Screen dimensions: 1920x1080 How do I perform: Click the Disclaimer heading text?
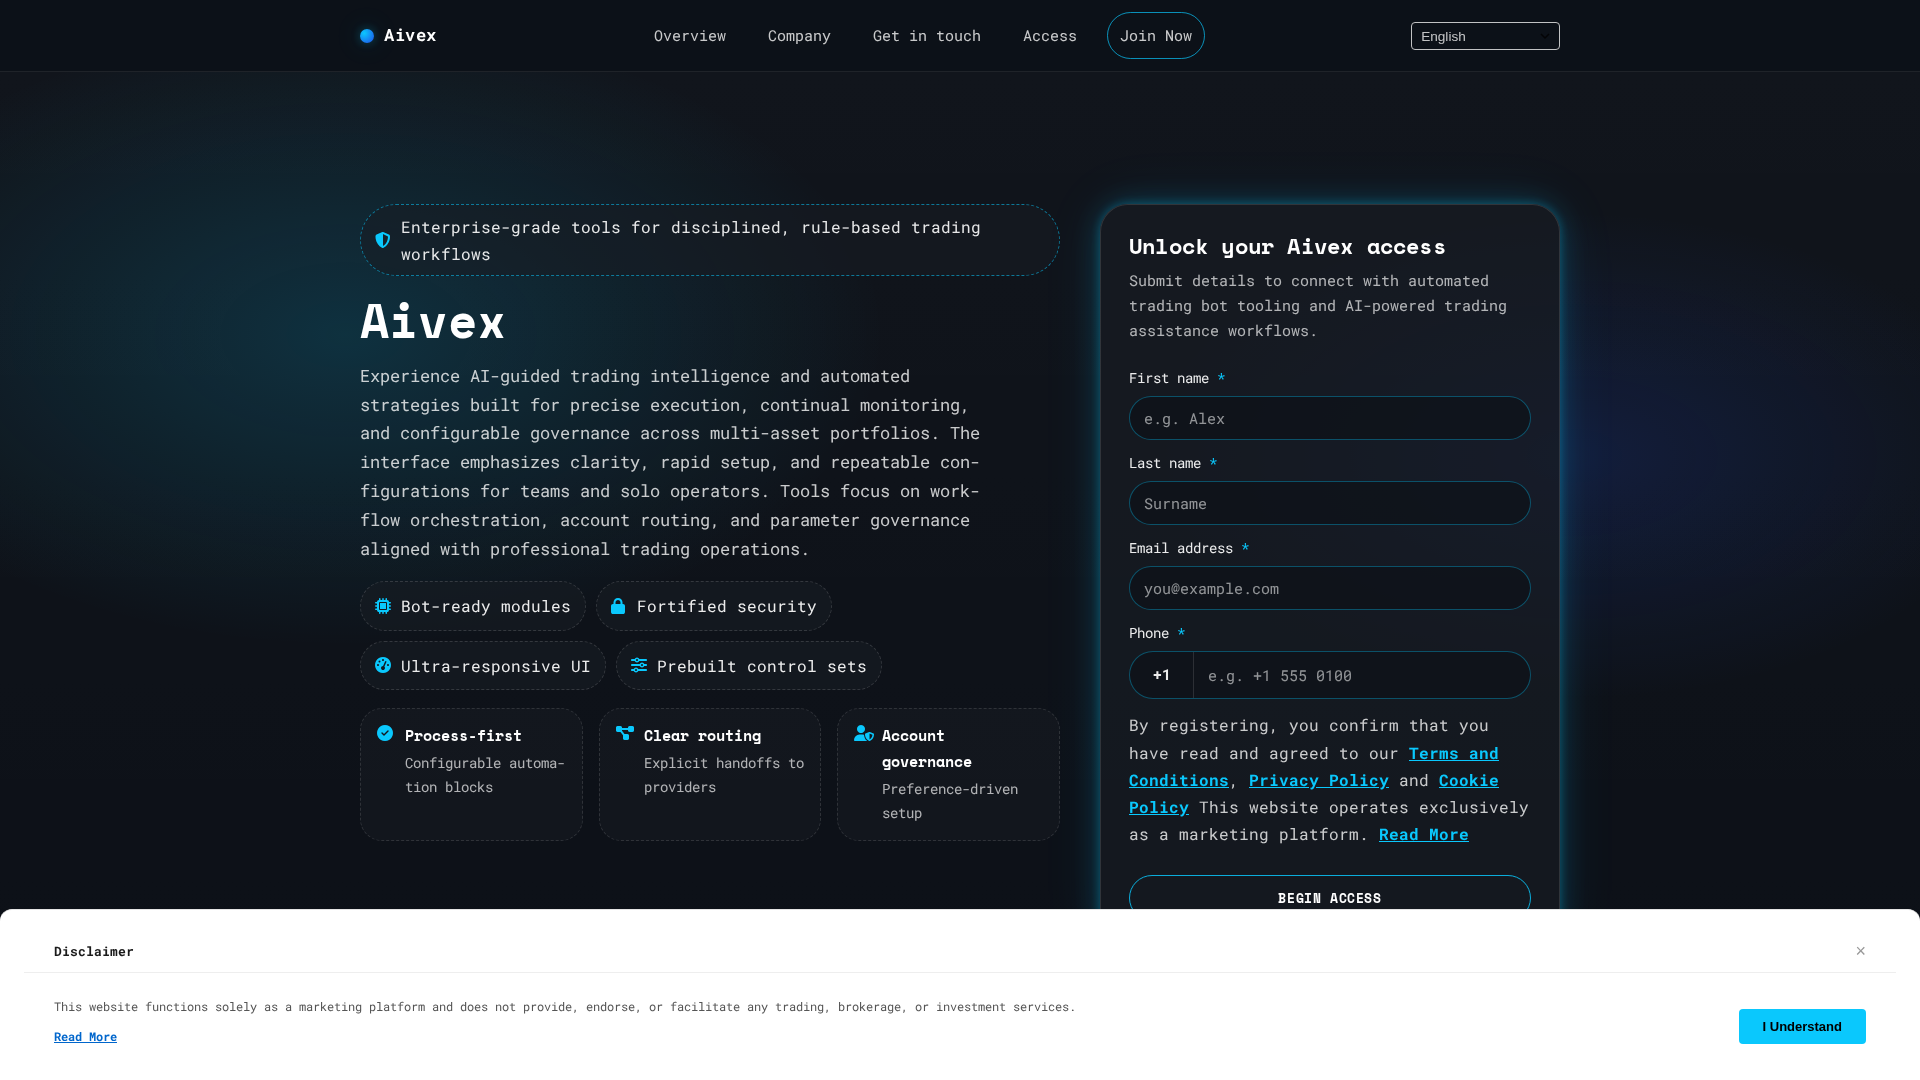(94, 951)
